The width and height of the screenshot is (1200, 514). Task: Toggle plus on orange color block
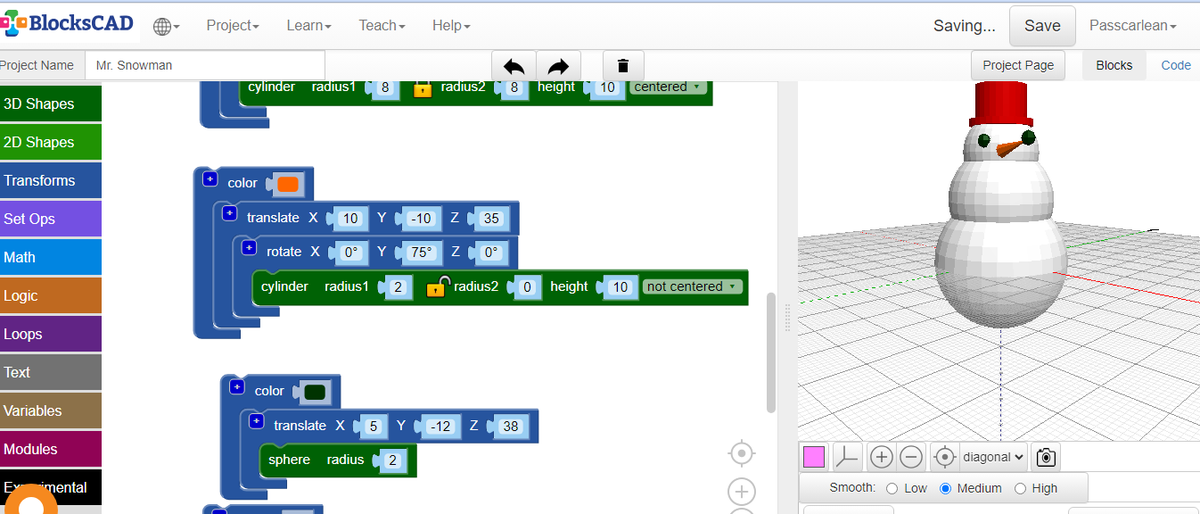pos(210,179)
